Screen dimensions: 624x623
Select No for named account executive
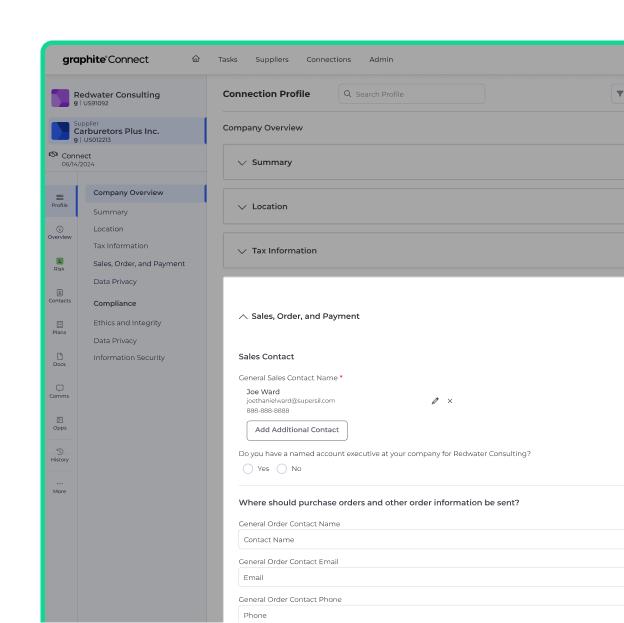point(282,469)
